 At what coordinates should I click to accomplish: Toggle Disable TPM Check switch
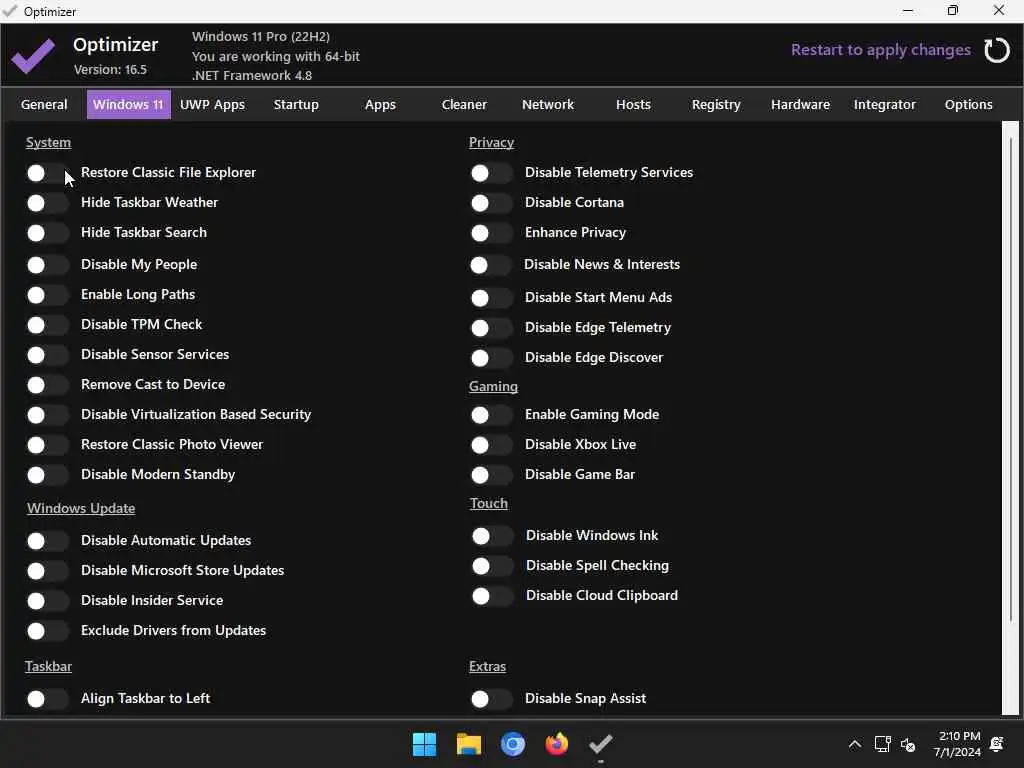47,325
